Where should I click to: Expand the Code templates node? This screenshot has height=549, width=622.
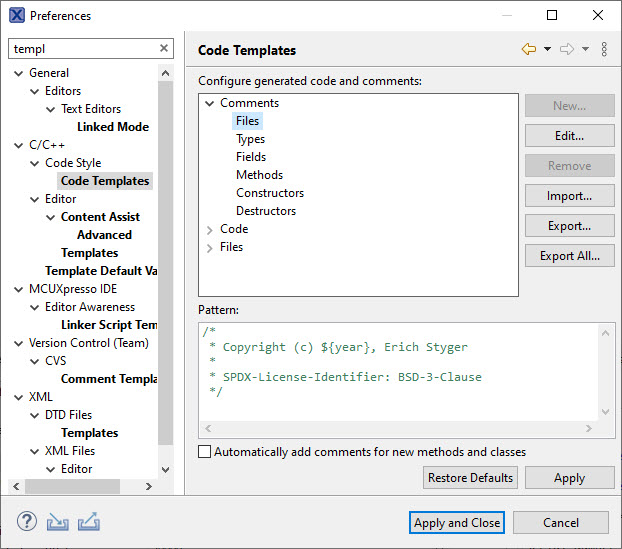209,229
